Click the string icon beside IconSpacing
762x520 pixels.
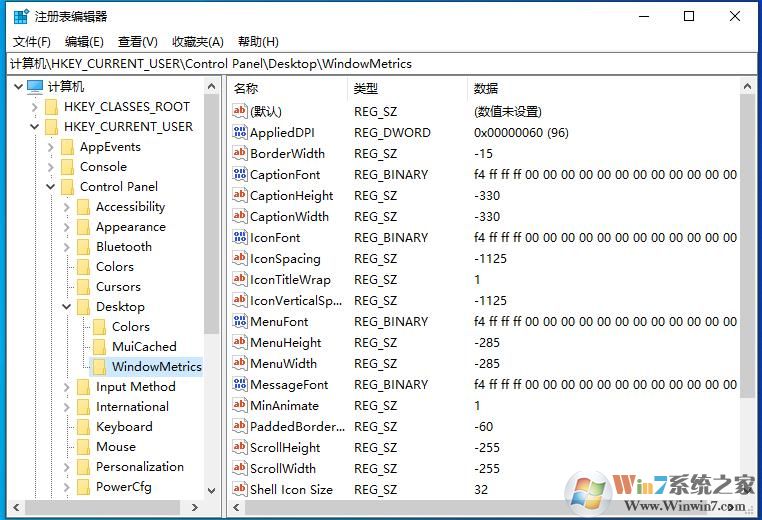(x=240, y=258)
